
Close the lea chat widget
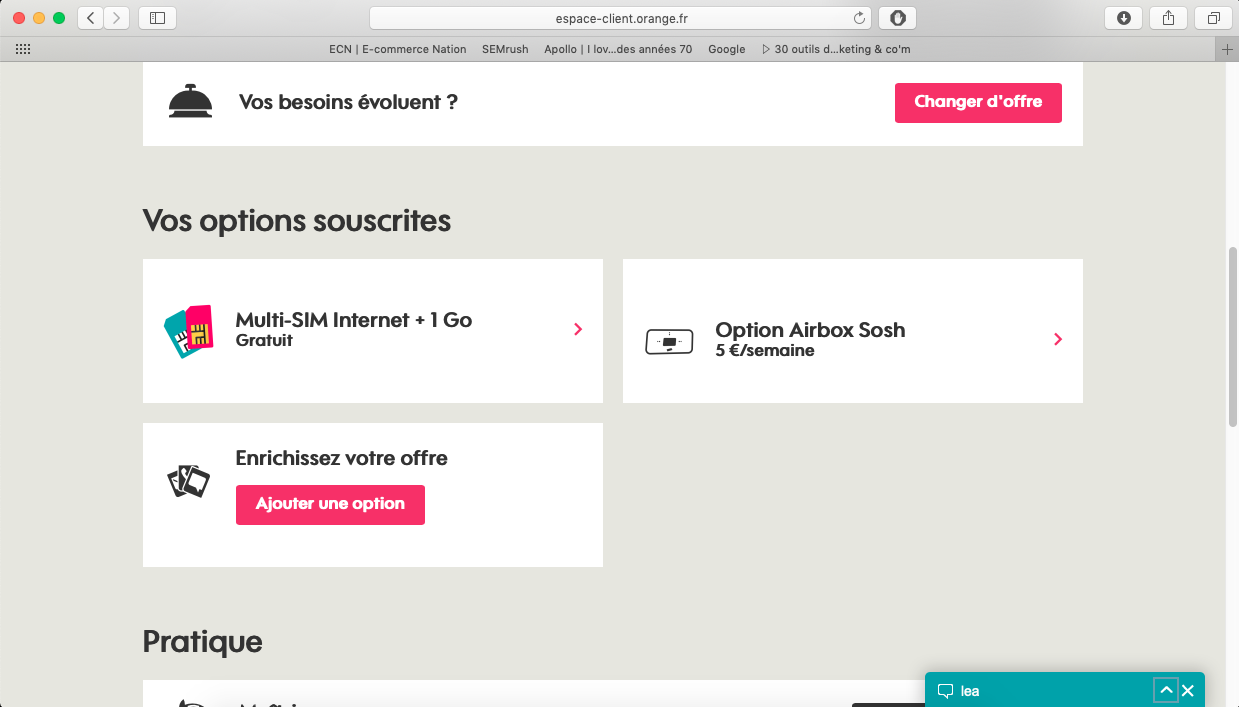(x=1188, y=691)
